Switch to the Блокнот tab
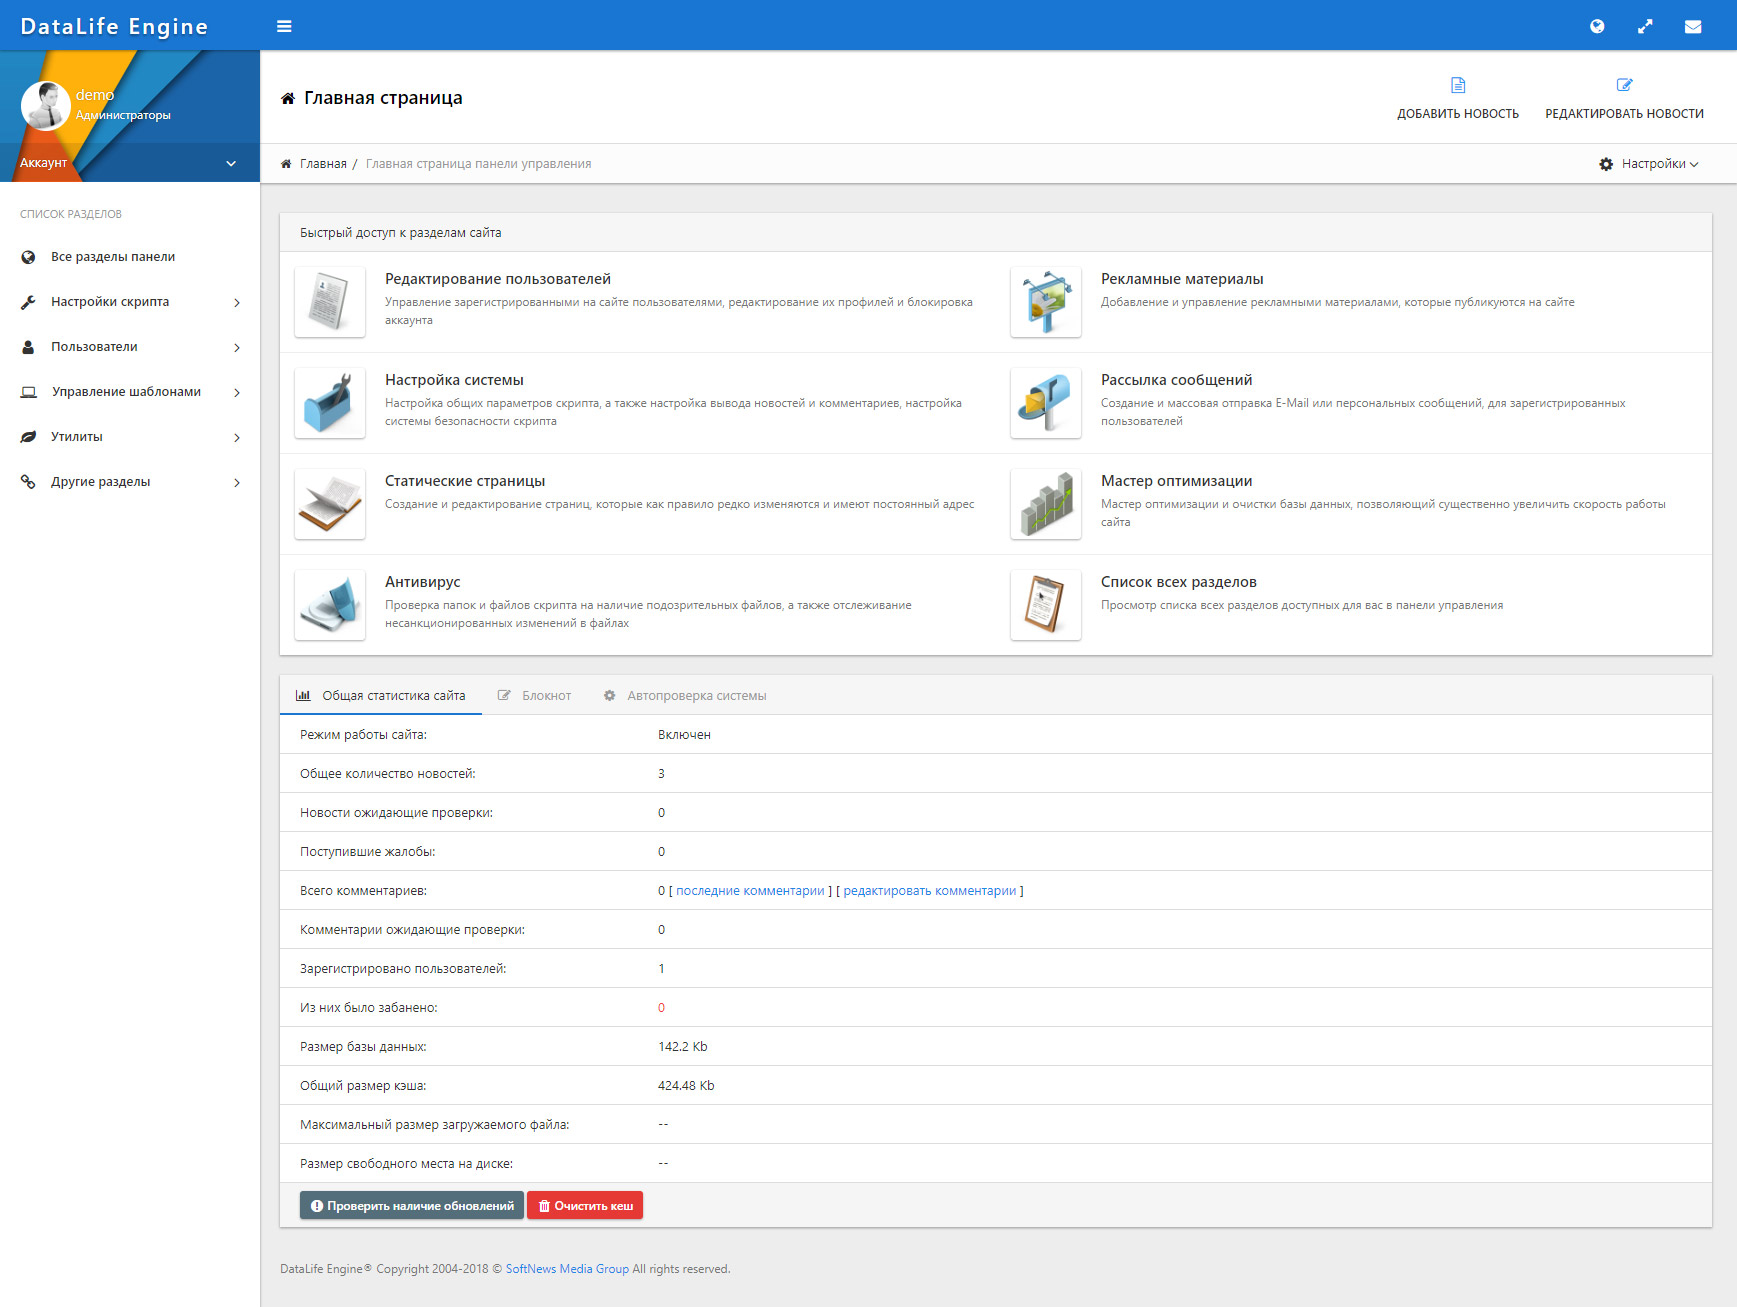Screen dimensions: 1737x1307 [535, 696]
